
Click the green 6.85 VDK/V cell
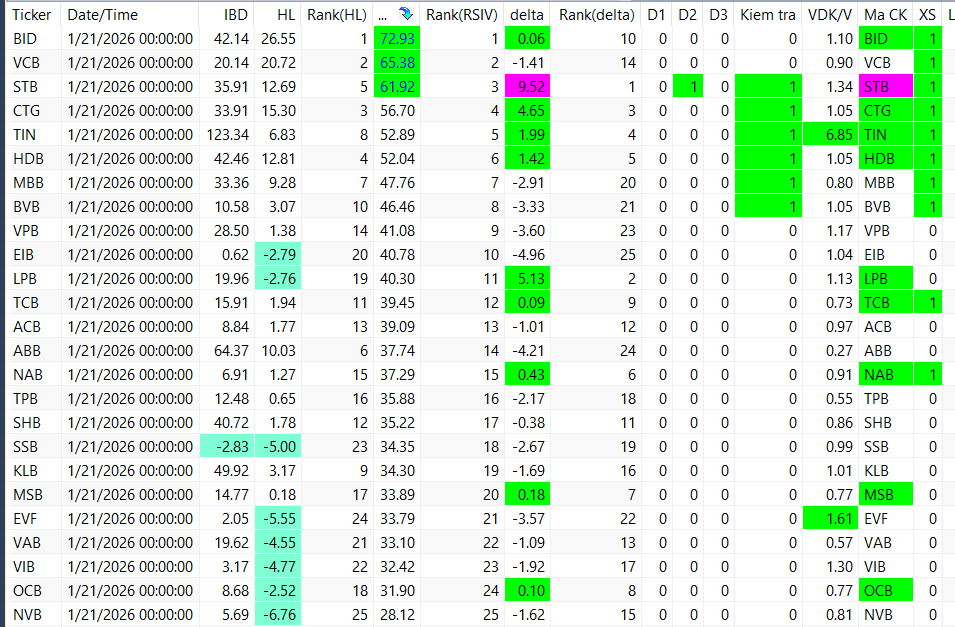coord(830,135)
